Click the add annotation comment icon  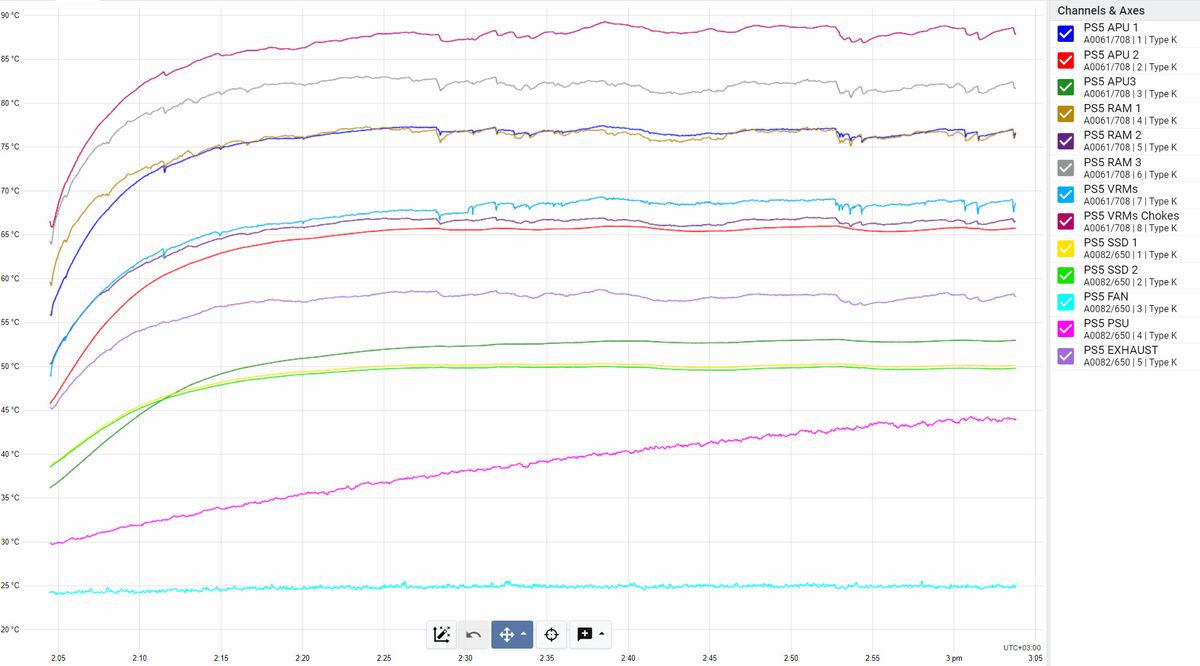[x=584, y=634]
